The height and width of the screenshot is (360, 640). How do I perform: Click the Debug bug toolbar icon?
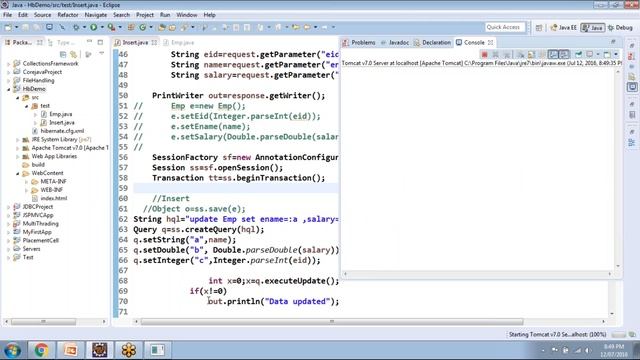pyautogui.click(x=76, y=27)
